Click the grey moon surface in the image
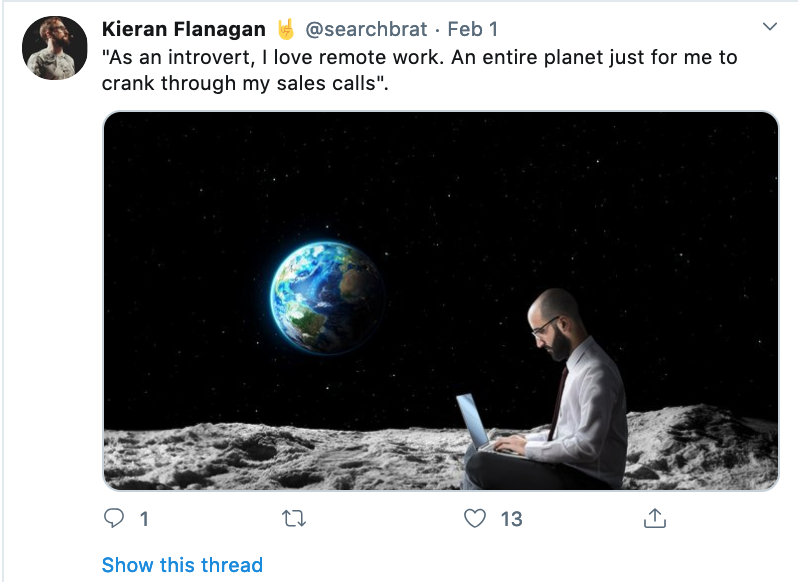This screenshot has width=798, height=582. pyautogui.click(x=250, y=455)
